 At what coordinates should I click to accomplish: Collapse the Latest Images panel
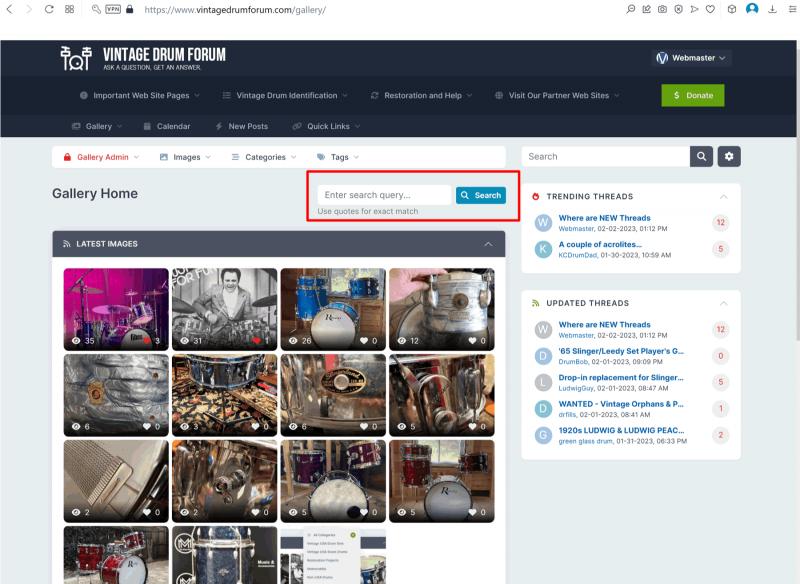pos(488,244)
